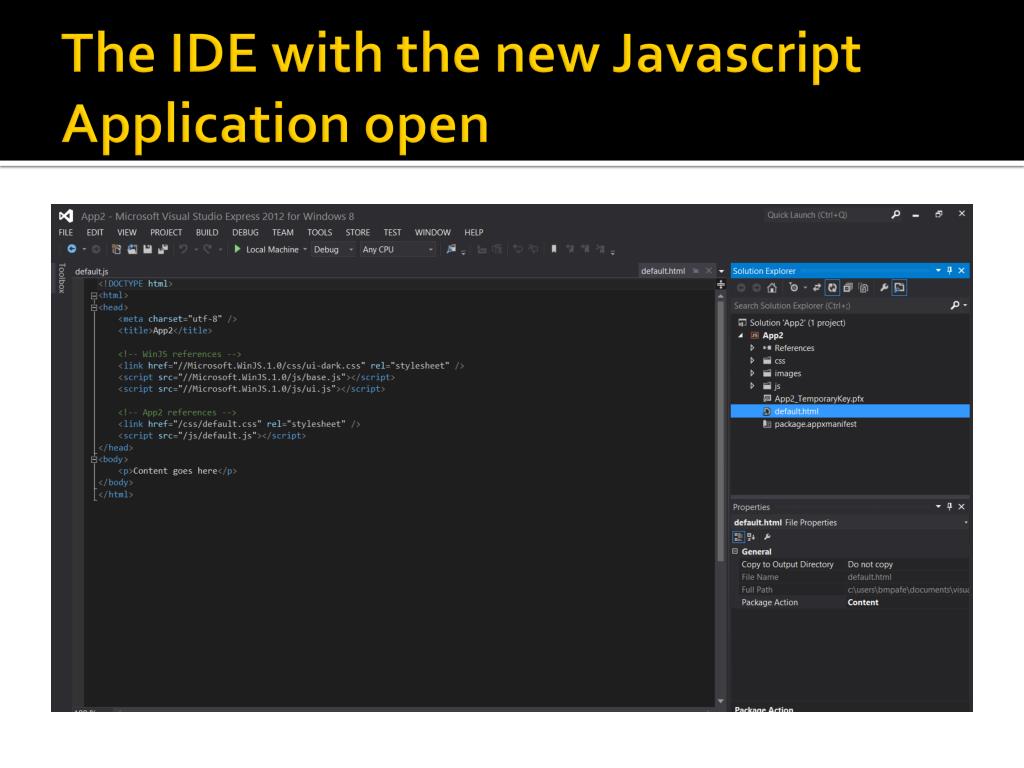Close the Properties panel
This screenshot has height=768, width=1024.
[x=961, y=507]
